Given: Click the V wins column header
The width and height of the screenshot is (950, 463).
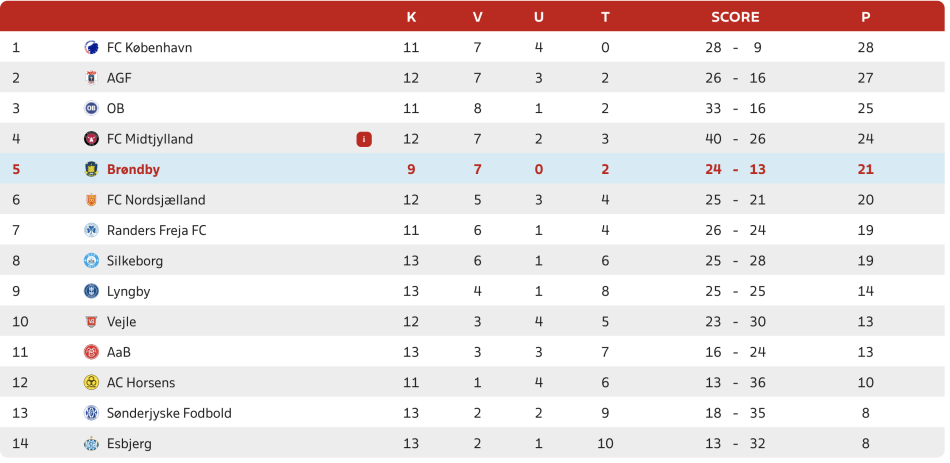Looking at the screenshot, I should click(x=477, y=17).
